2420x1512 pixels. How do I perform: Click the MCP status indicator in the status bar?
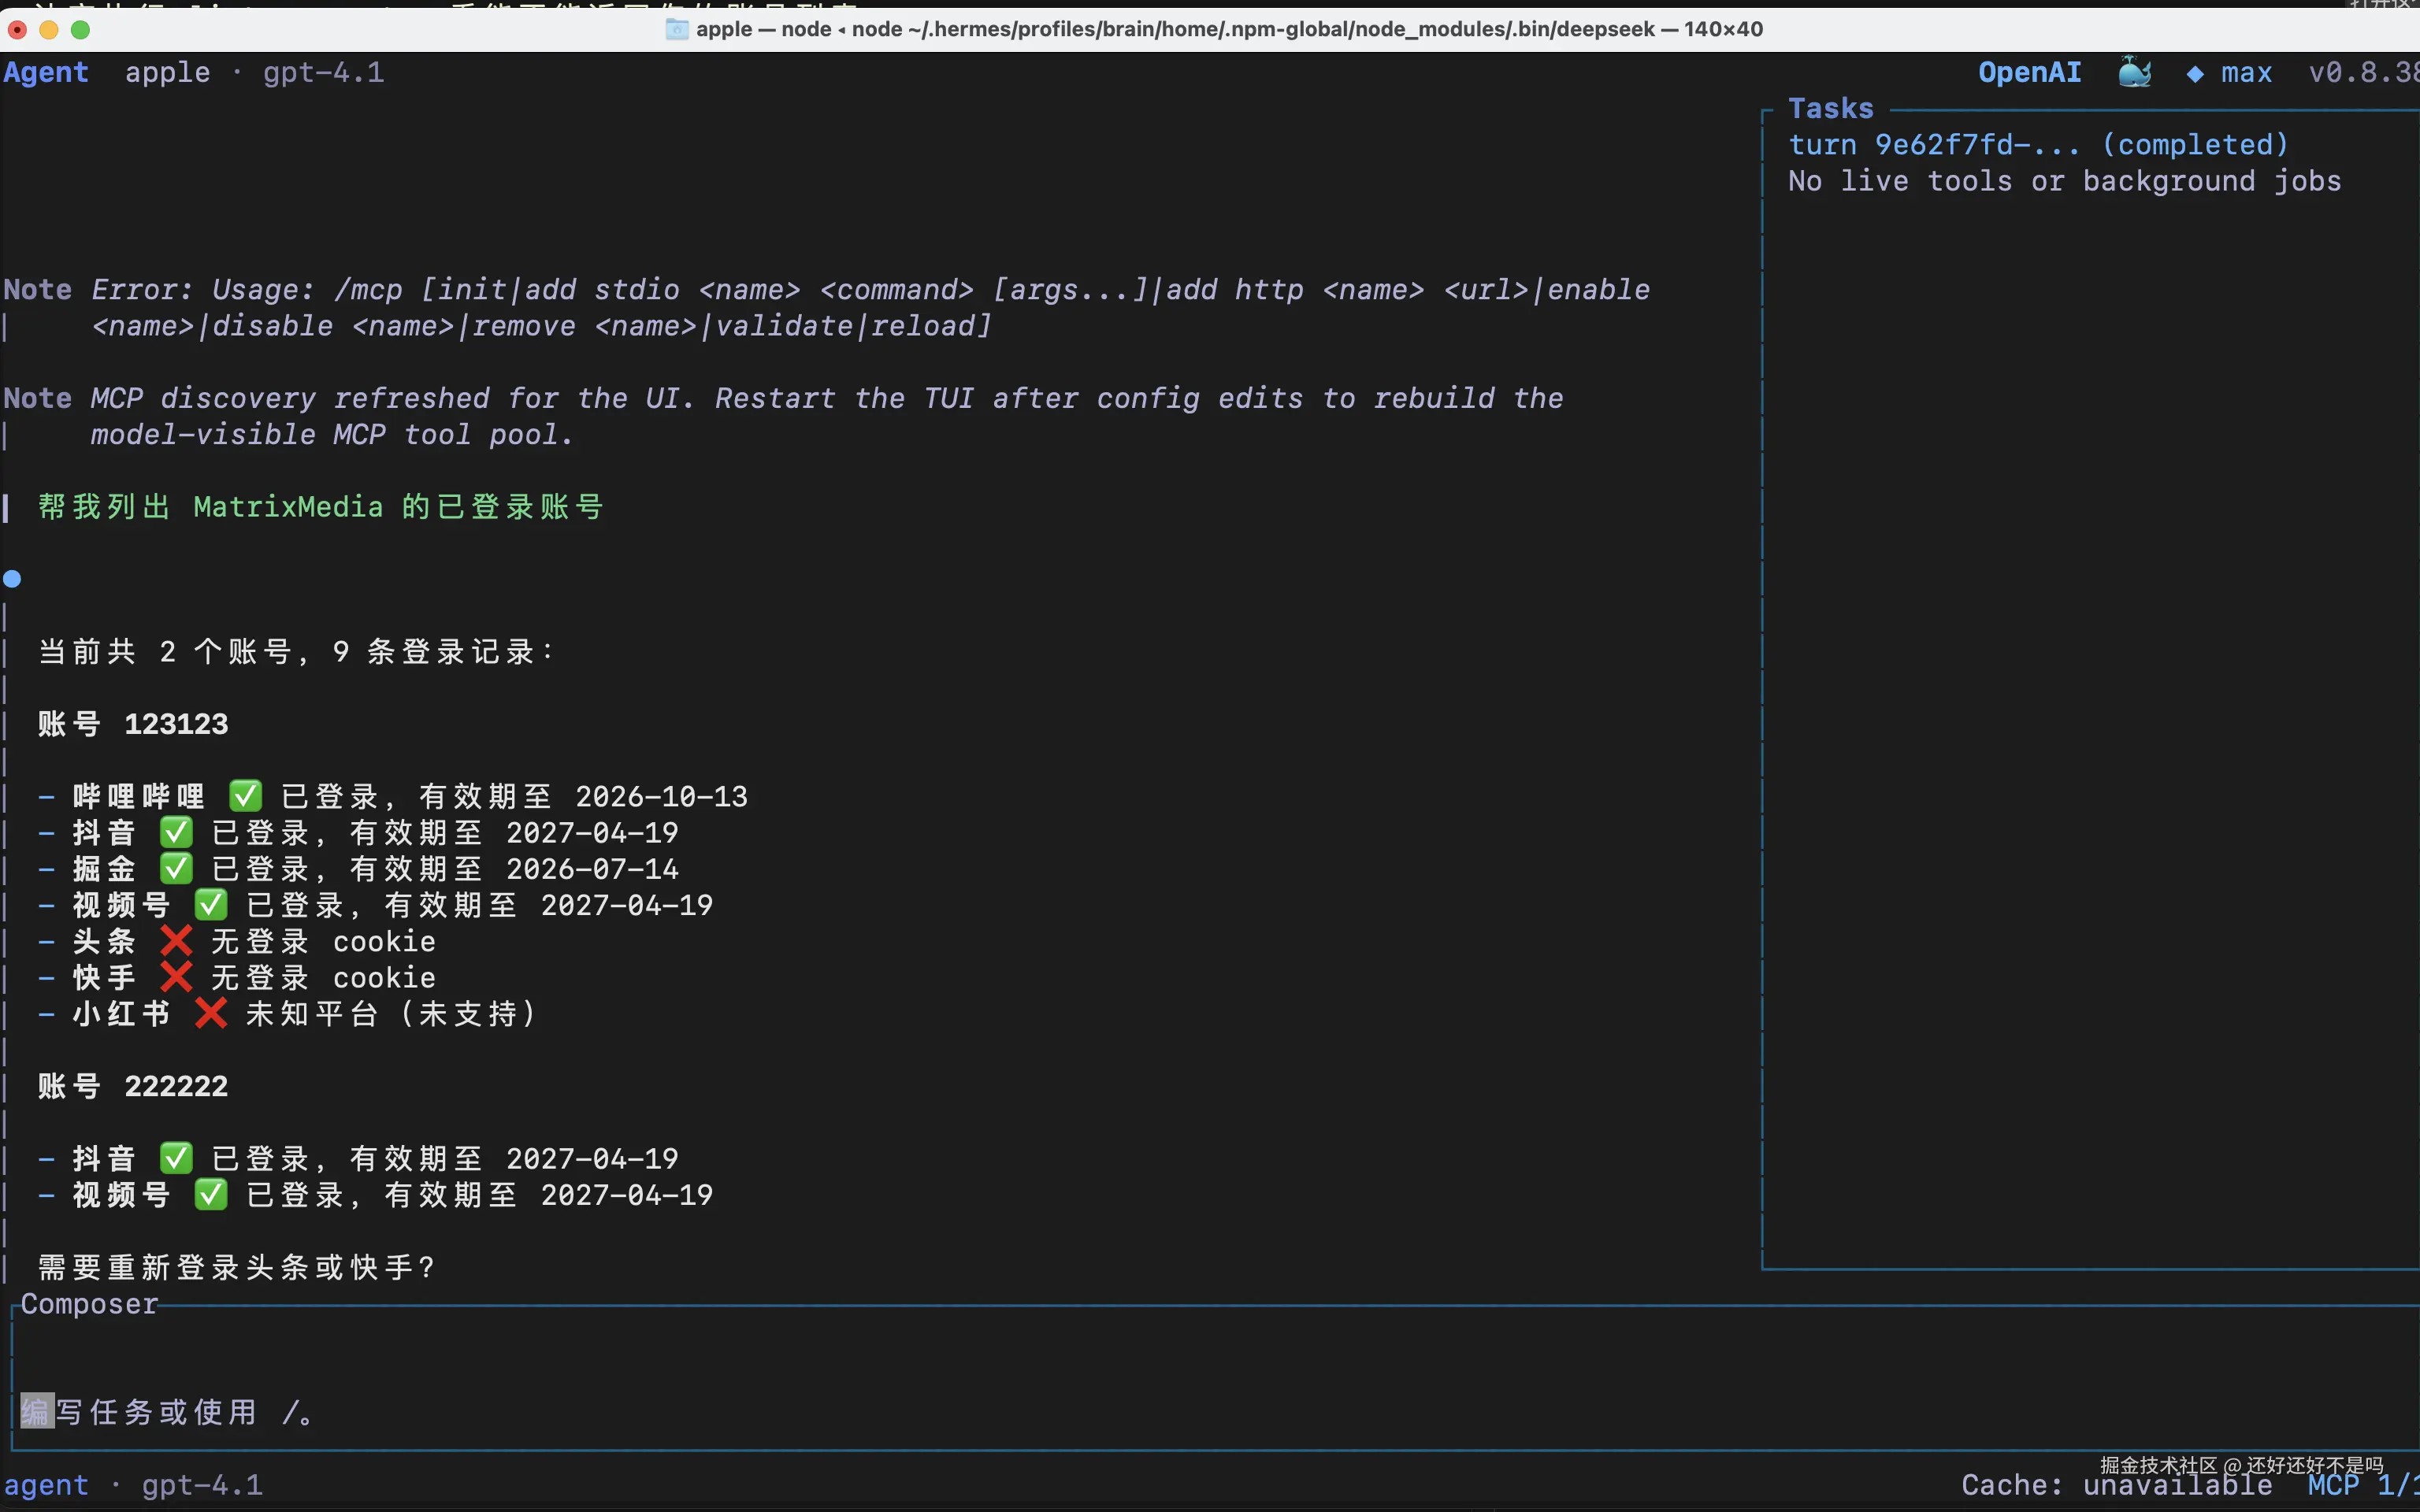click(x=2363, y=1485)
